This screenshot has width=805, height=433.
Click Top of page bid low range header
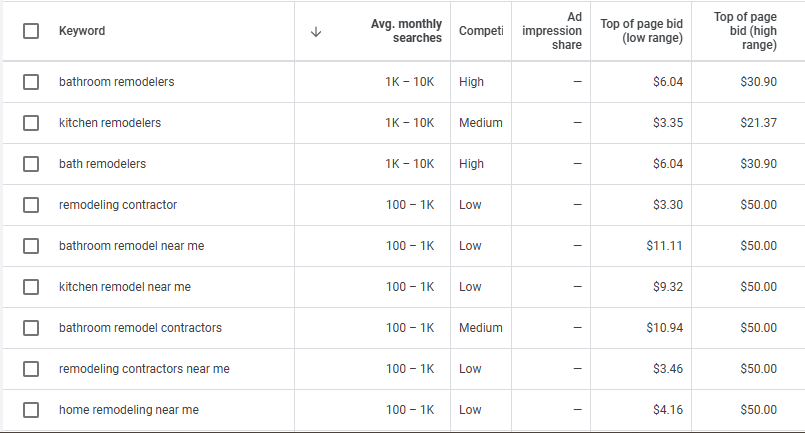click(x=642, y=31)
